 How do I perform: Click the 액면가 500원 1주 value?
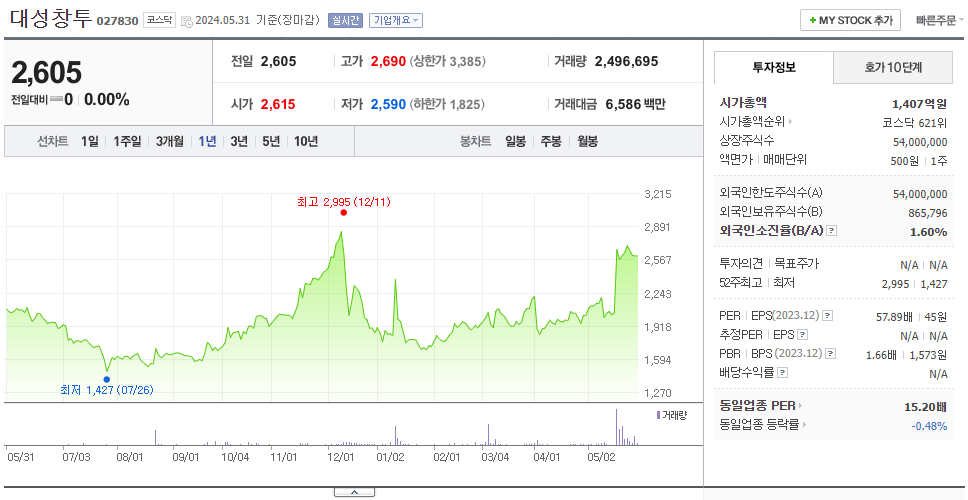pyautogui.click(x=920, y=160)
